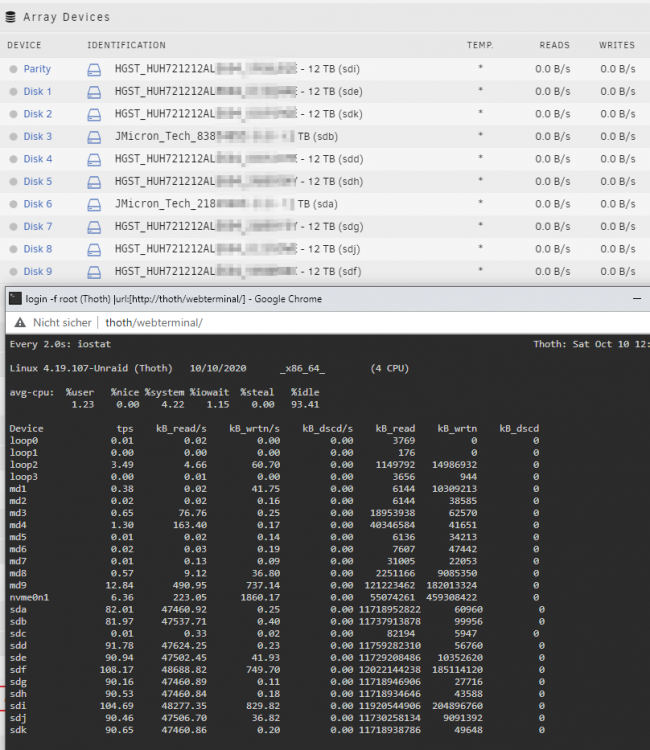Click the Disk 9 row drive icon
Viewport: 650px width, 750px height.
click(x=94, y=272)
